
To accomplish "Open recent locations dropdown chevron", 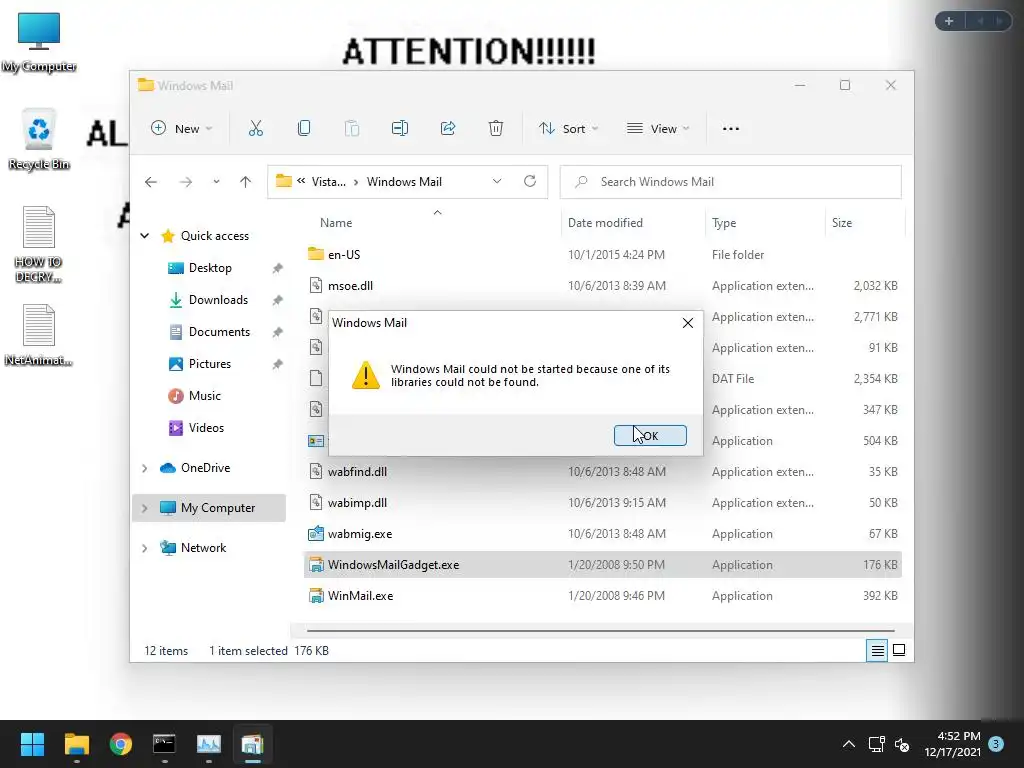I will click(216, 182).
